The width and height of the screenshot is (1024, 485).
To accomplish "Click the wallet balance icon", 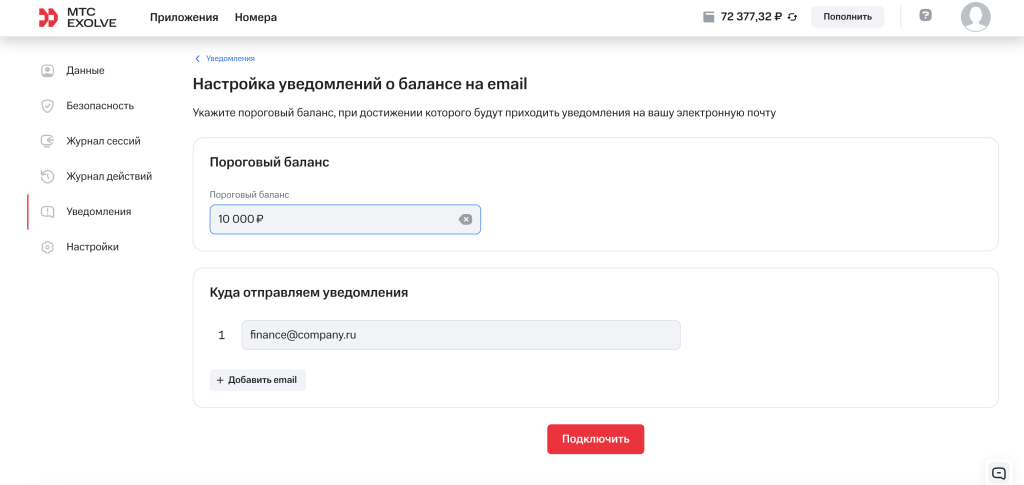I will (x=709, y=18).
